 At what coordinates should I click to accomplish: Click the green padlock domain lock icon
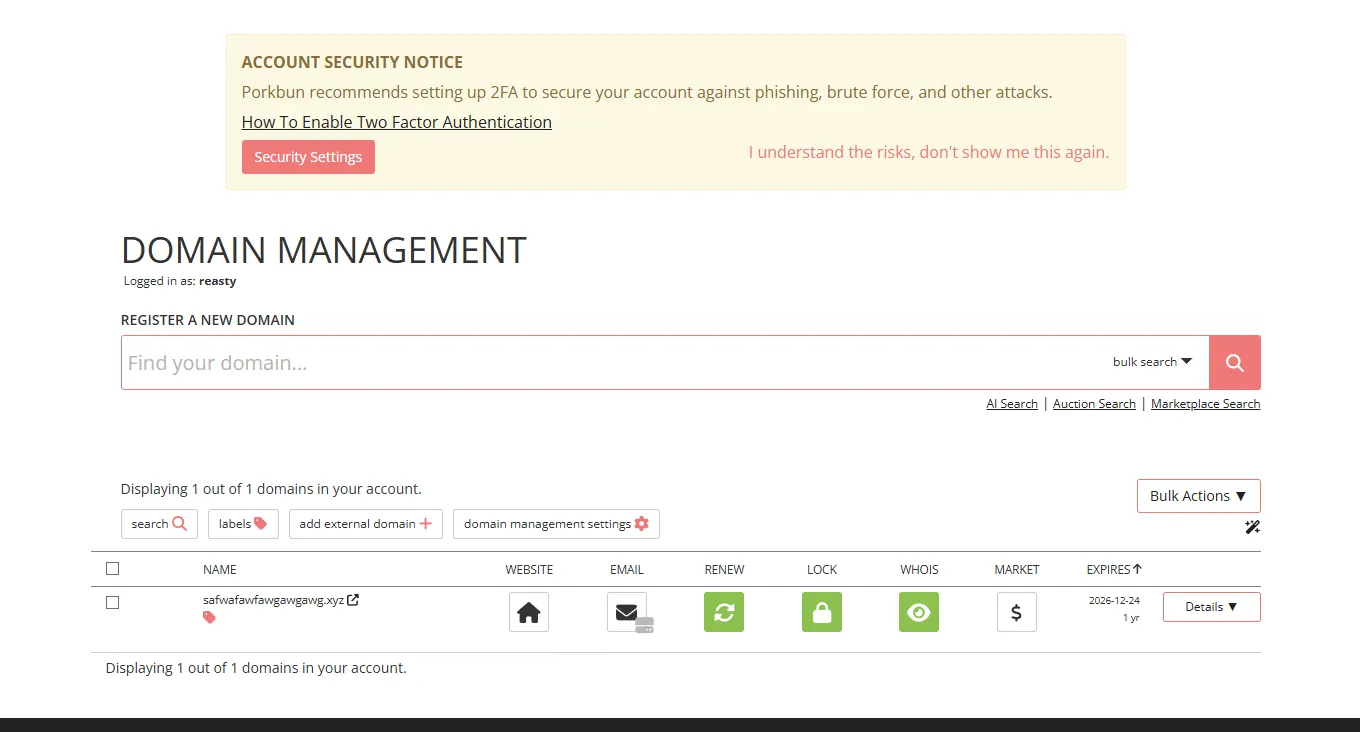821,612
